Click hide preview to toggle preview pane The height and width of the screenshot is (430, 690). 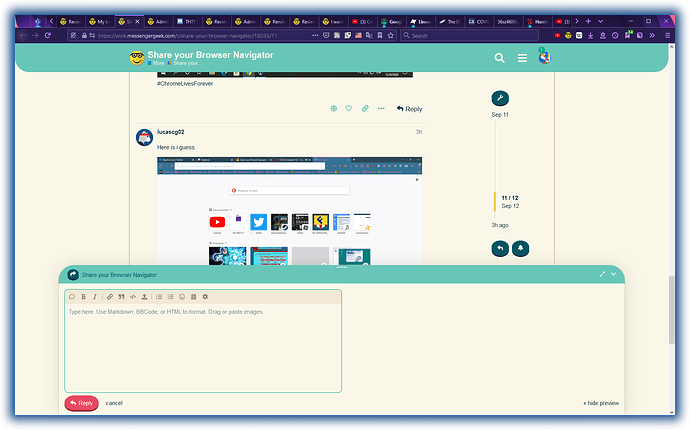(600, 403)
